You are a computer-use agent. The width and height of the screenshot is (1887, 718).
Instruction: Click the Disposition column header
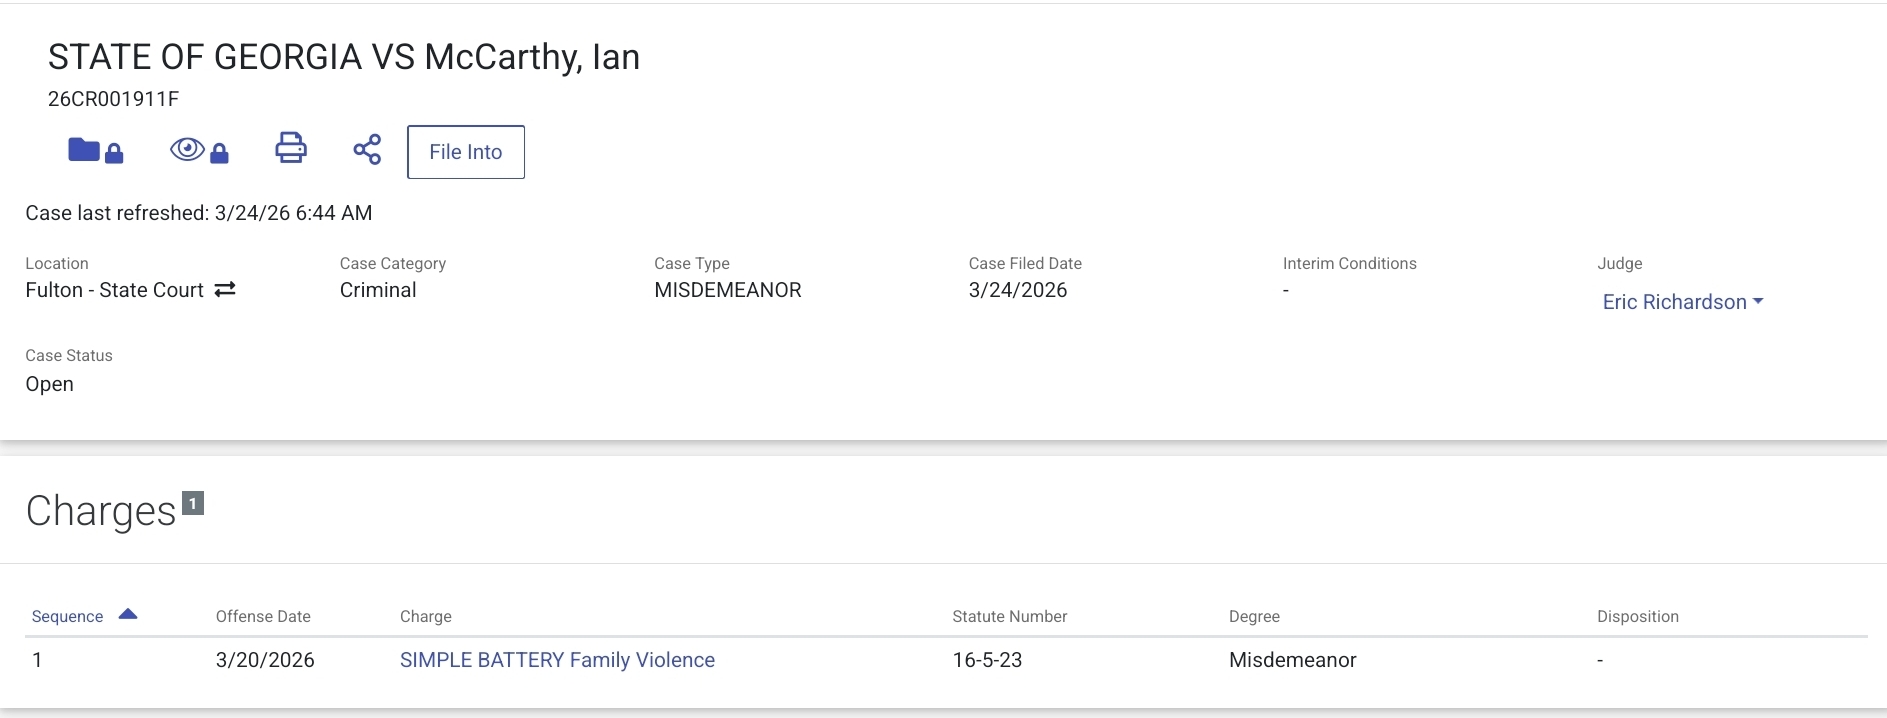(1637, 616)
